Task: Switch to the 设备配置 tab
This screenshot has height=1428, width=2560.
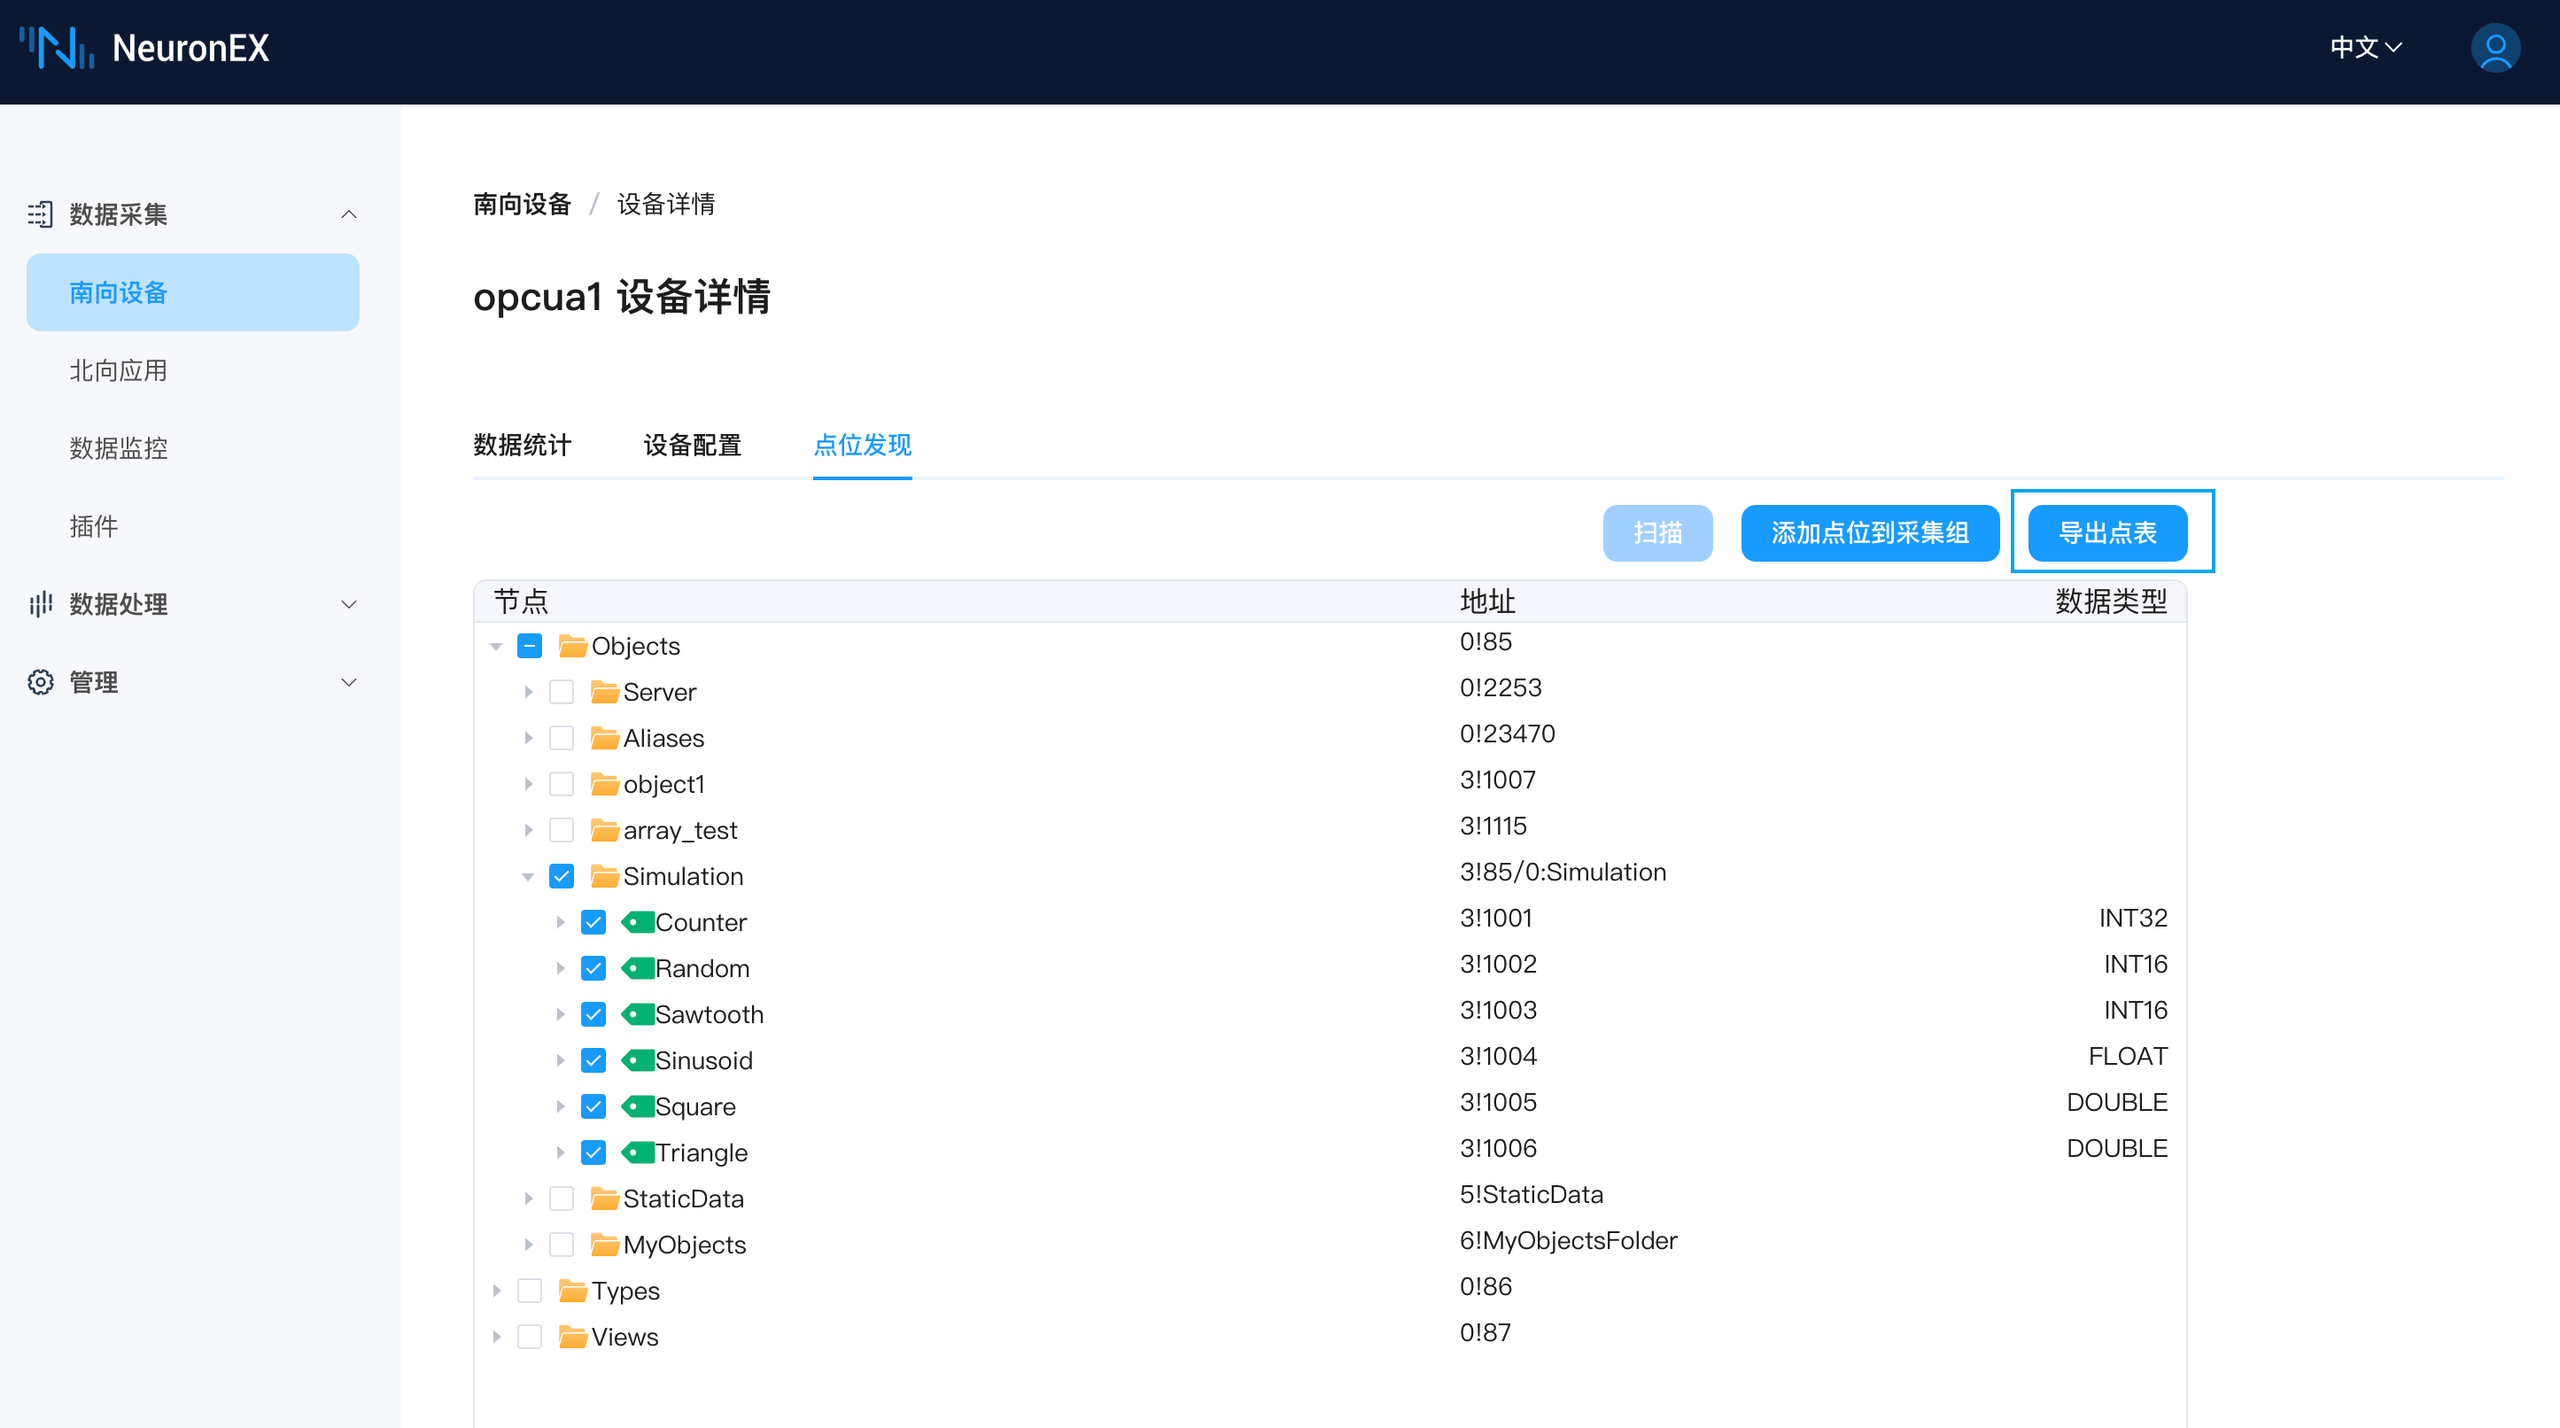Action: (692, 446)
